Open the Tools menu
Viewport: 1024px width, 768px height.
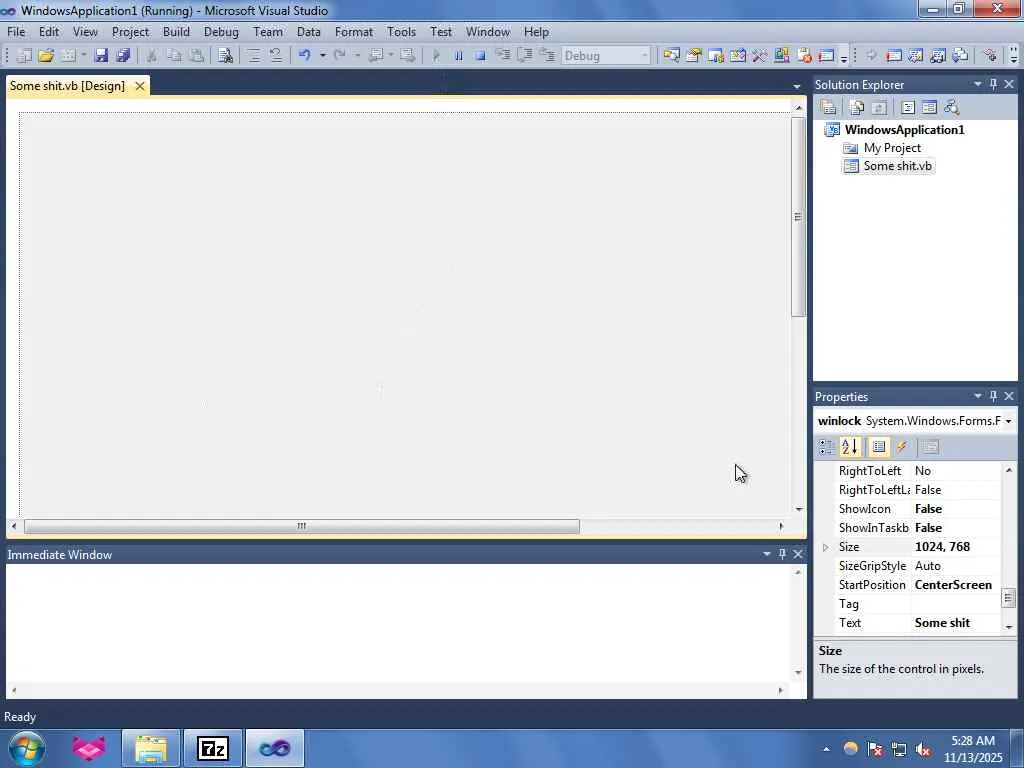point(401,32)
